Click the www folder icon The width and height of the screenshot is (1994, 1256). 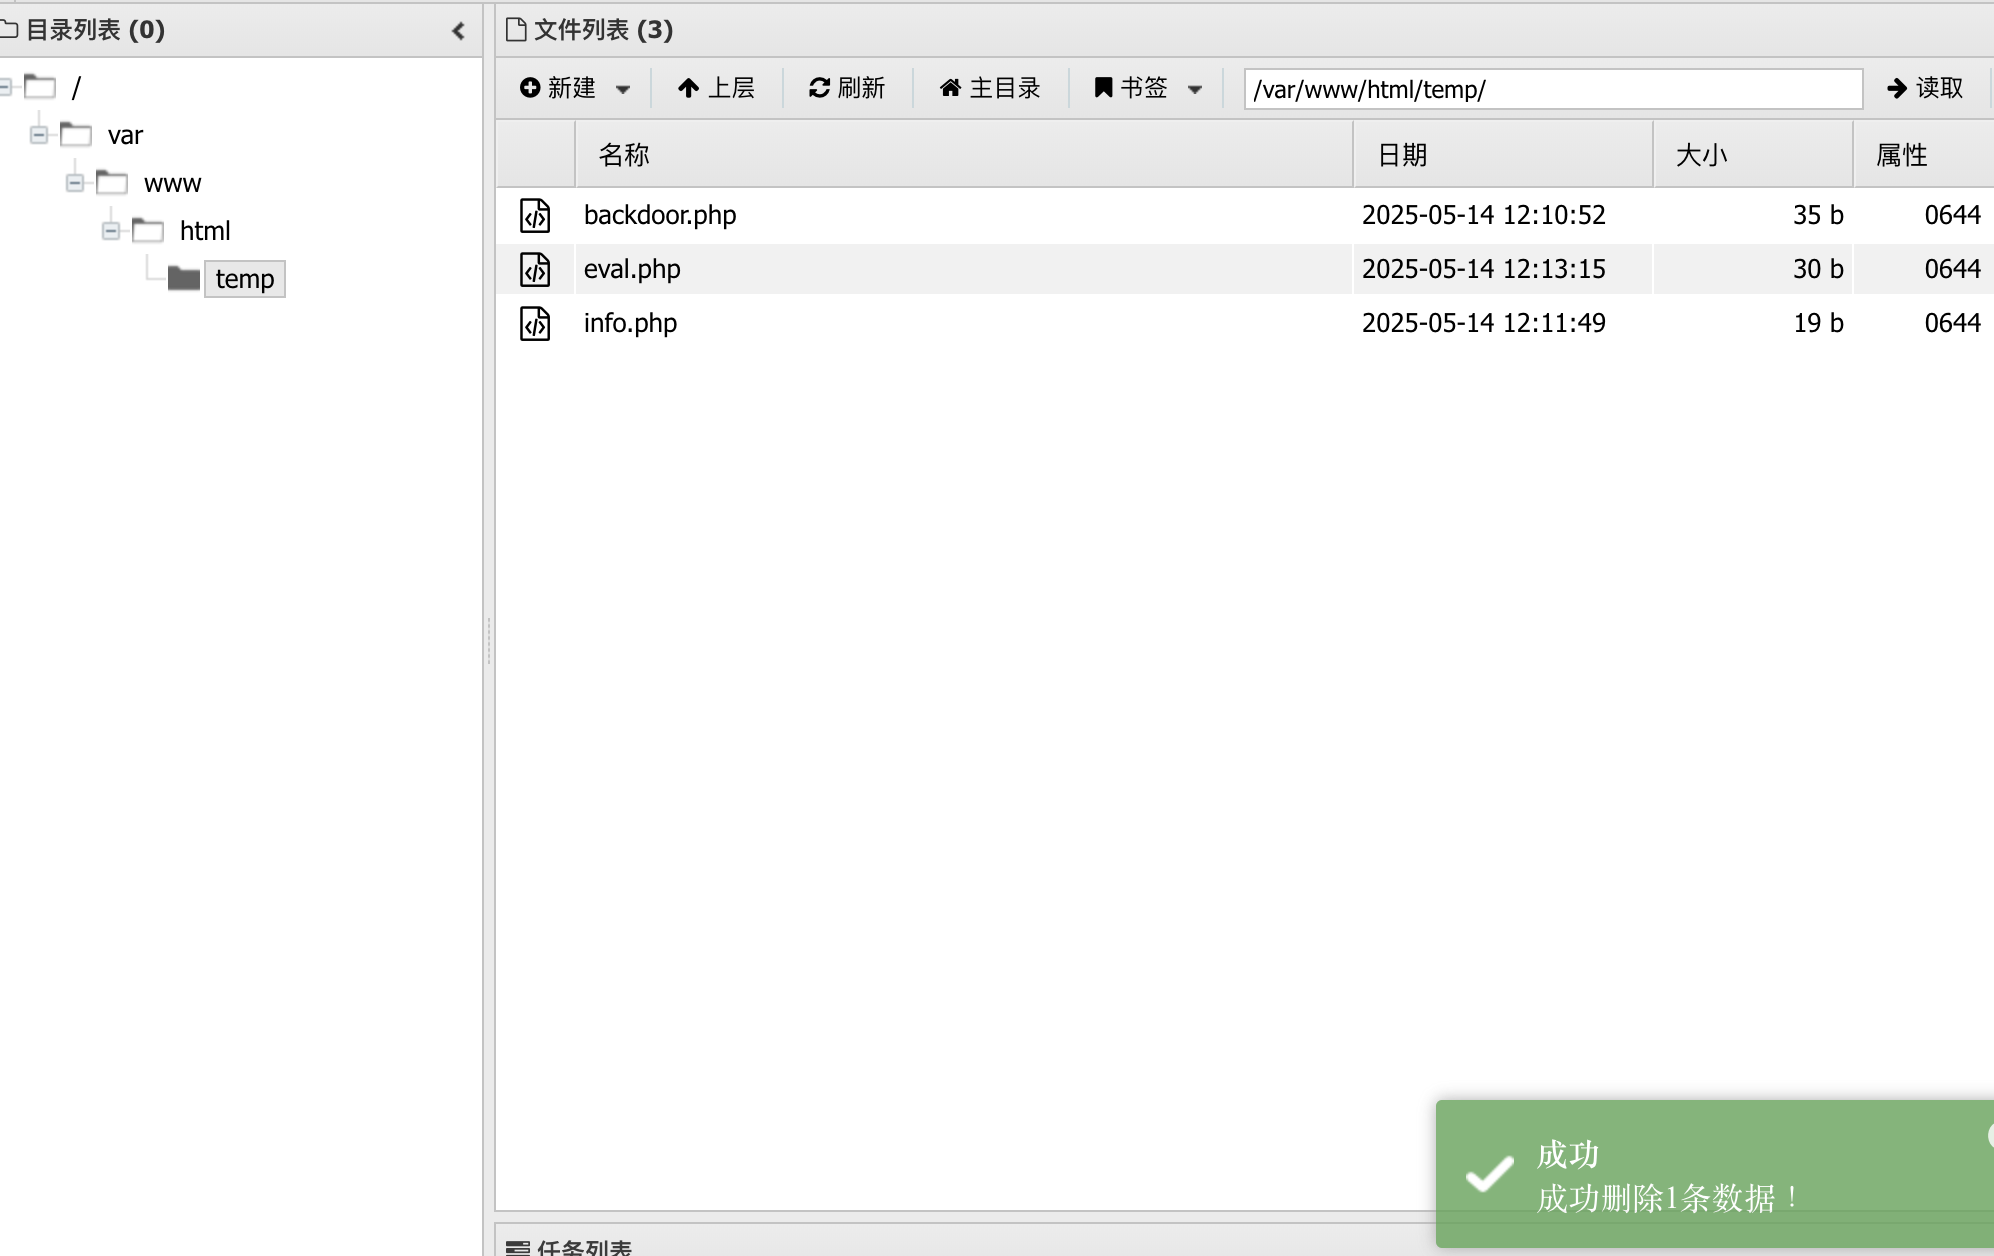click(112, 182)
